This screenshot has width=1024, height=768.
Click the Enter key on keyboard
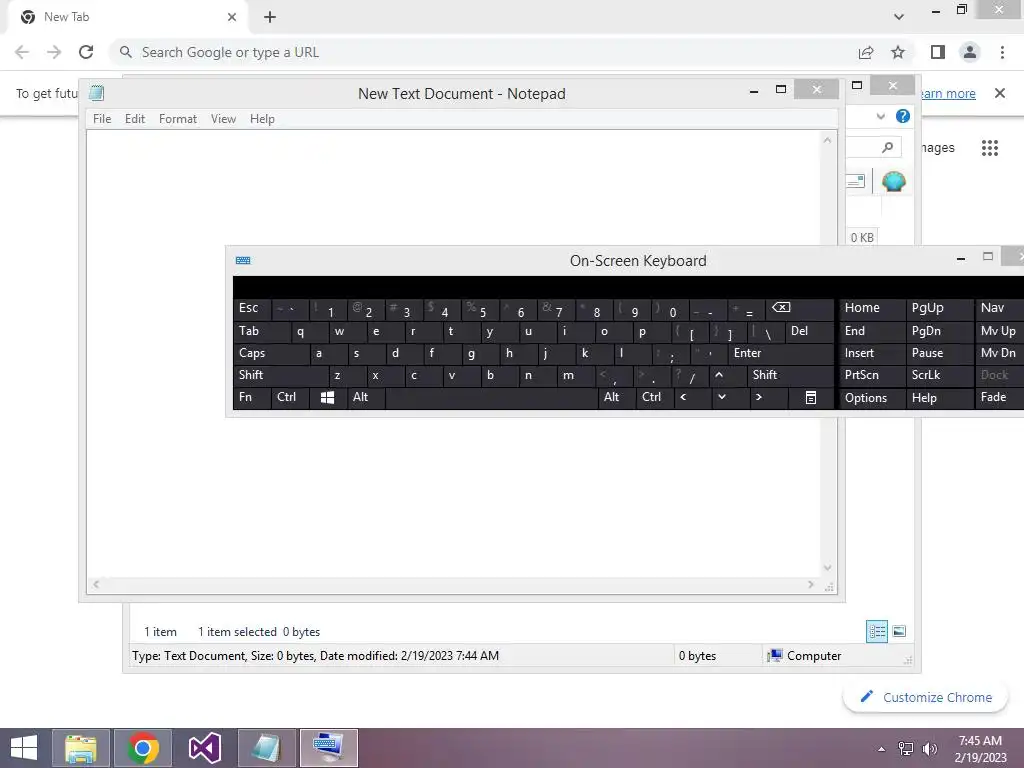point(780,353)
